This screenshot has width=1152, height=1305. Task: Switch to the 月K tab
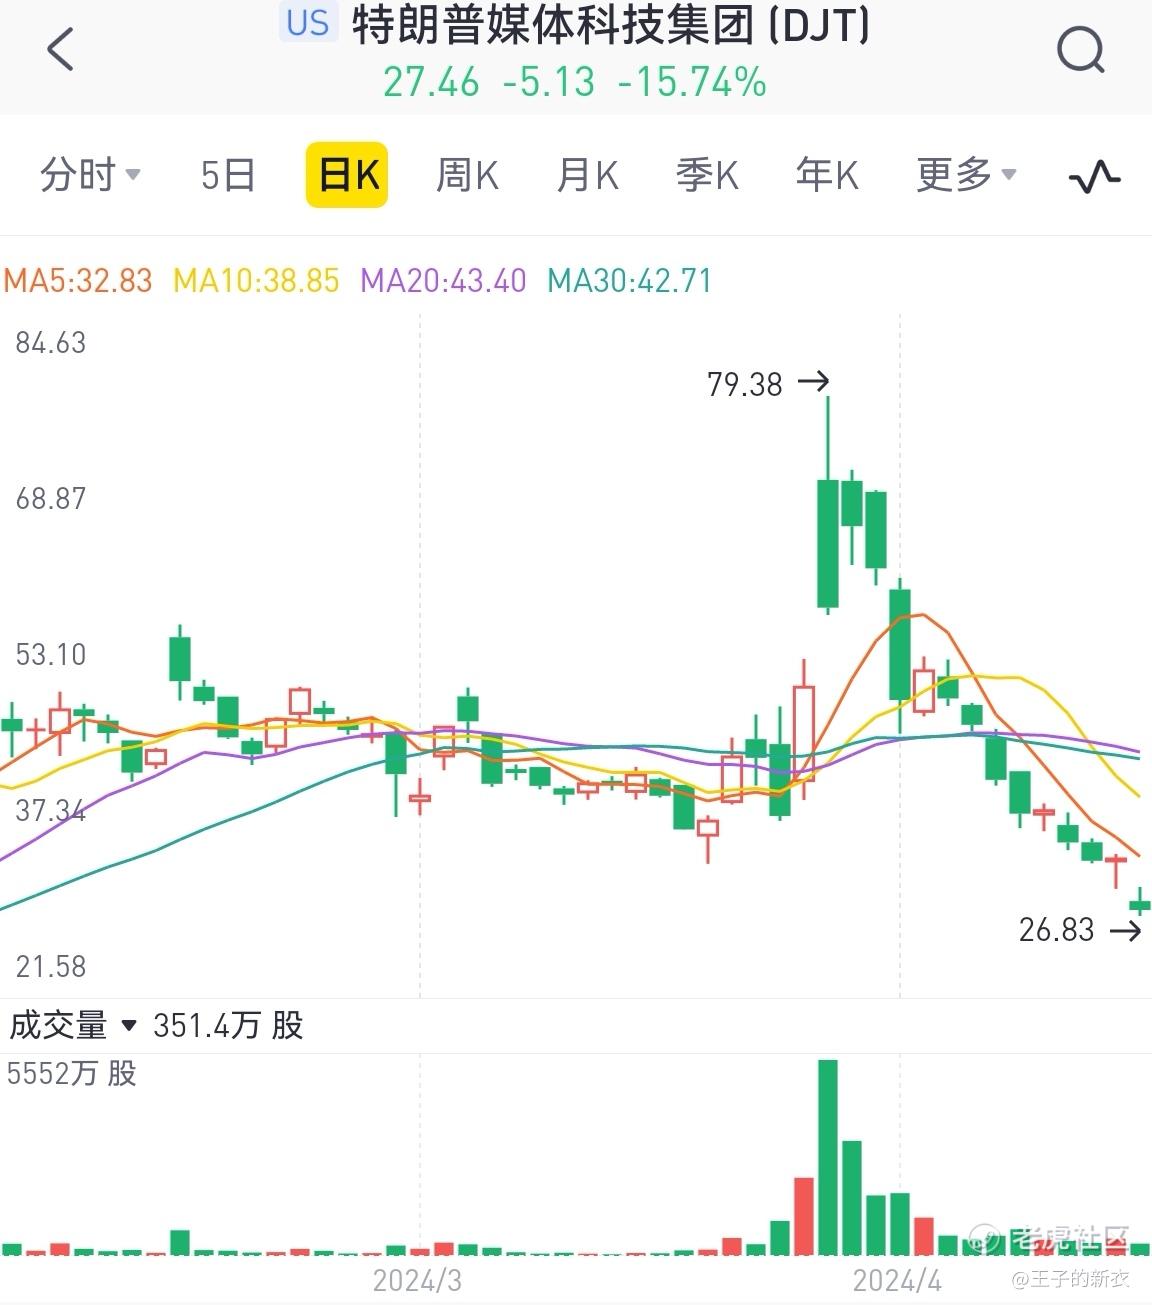(x=587, y=176)
